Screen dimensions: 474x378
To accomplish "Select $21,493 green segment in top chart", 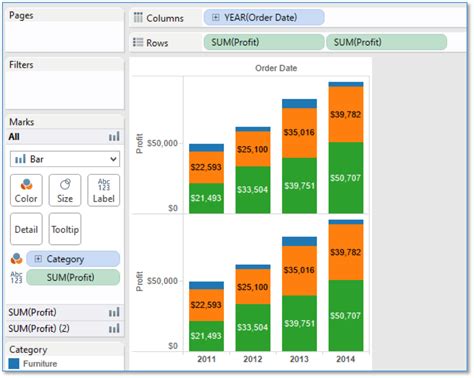I will pyautogui.click(x=206, y=198).
